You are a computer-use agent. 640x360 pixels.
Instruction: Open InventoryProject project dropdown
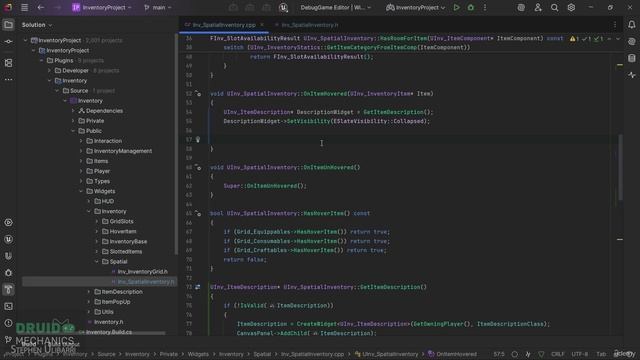click(102, 7)
